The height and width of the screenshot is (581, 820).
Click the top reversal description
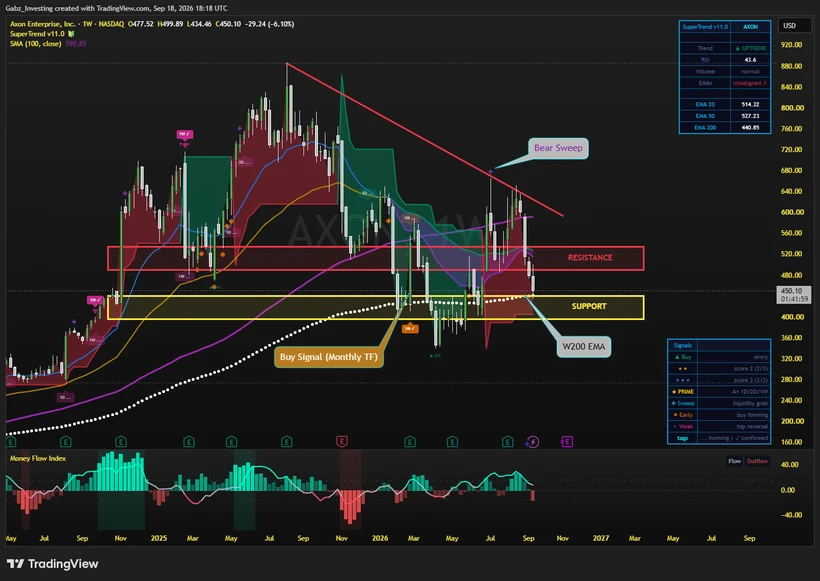point(752,427)
